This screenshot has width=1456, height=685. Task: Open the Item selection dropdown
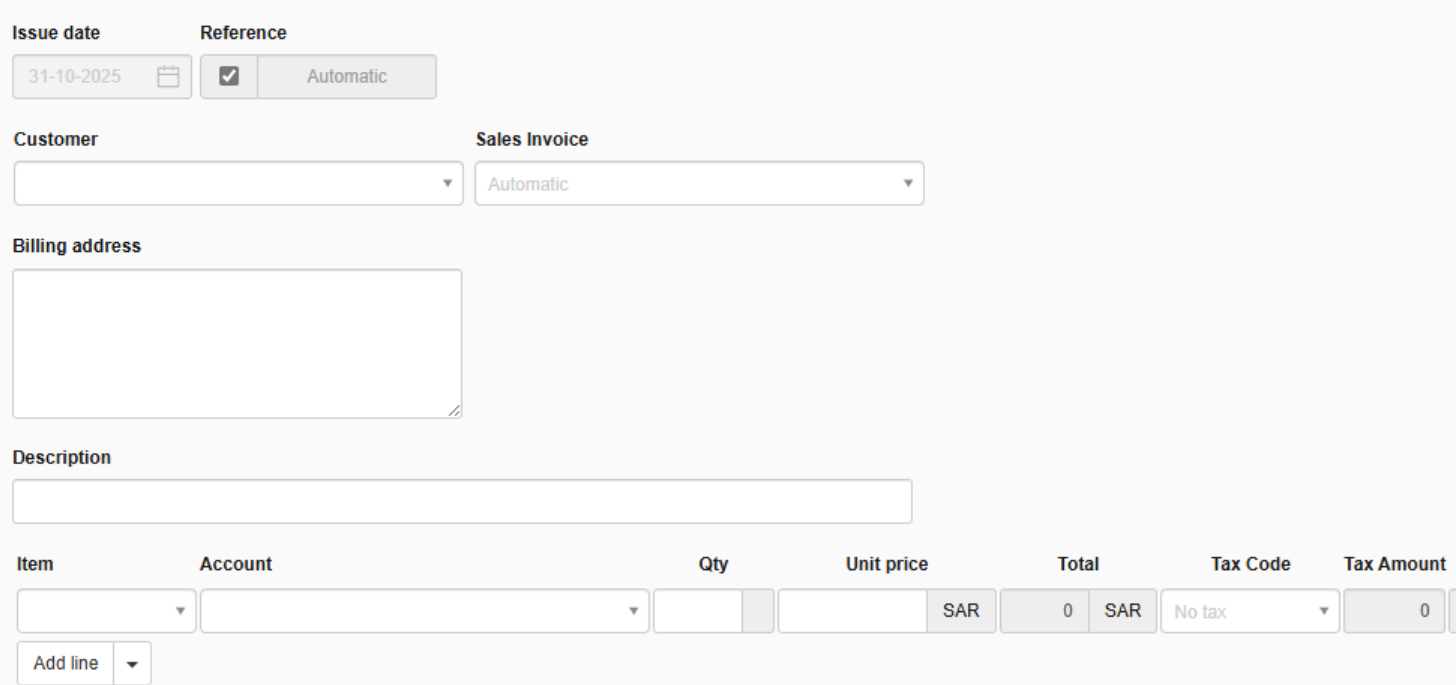tap(106, 611)
